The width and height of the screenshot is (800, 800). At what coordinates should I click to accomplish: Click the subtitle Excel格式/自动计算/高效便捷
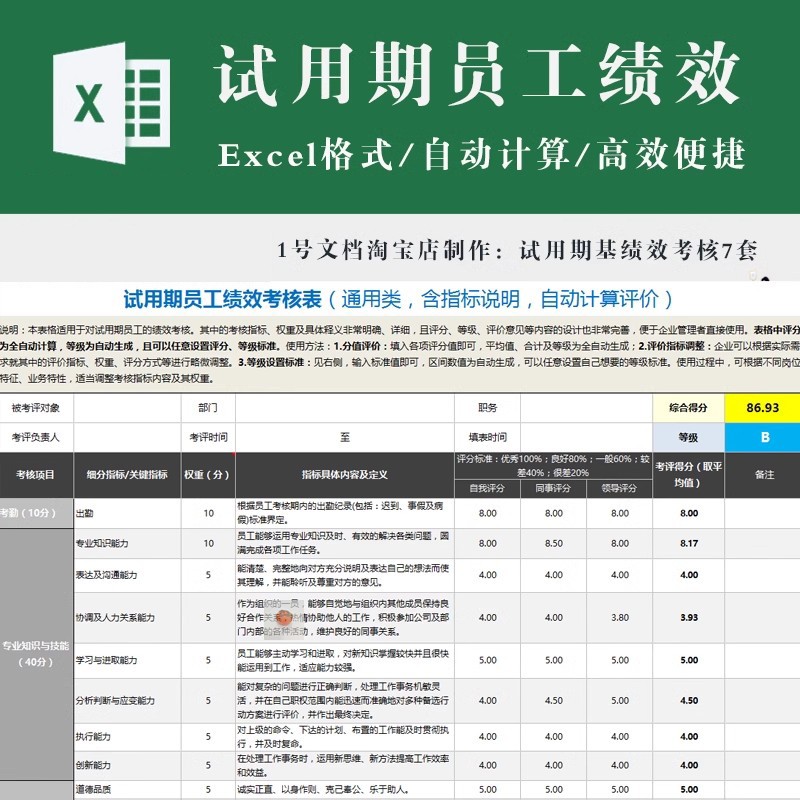482,155
